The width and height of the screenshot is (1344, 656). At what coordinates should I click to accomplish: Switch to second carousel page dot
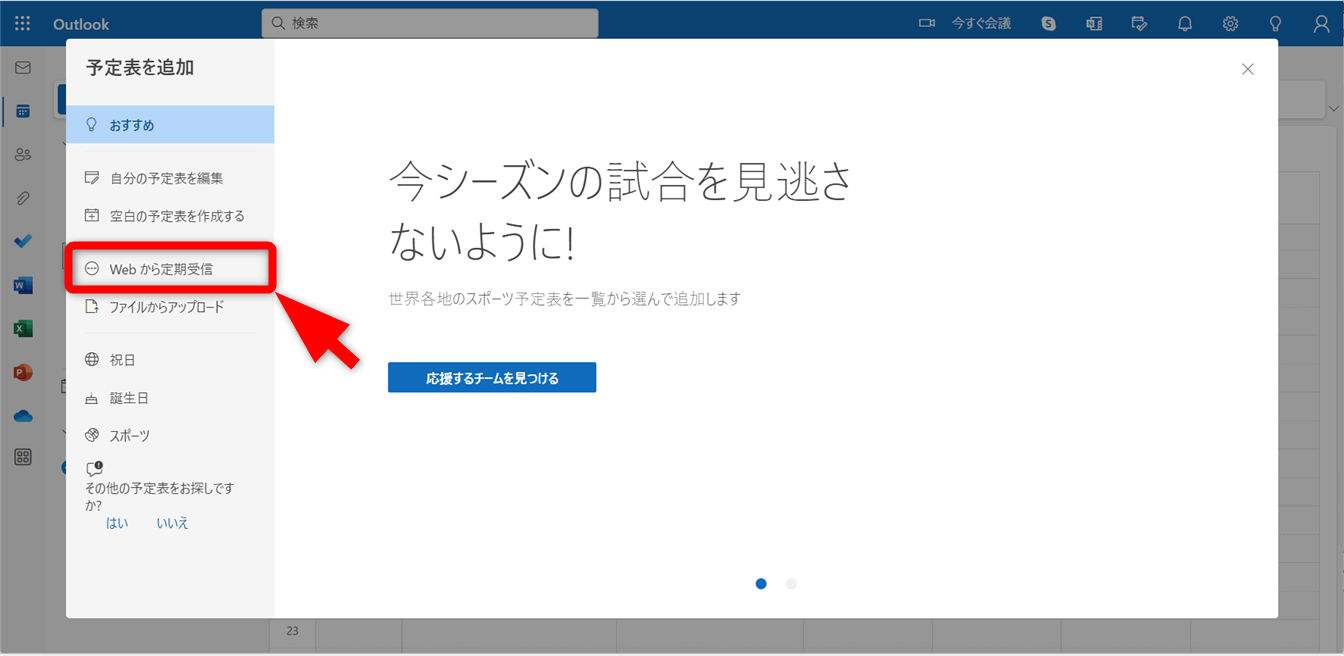tap(791, 584)
